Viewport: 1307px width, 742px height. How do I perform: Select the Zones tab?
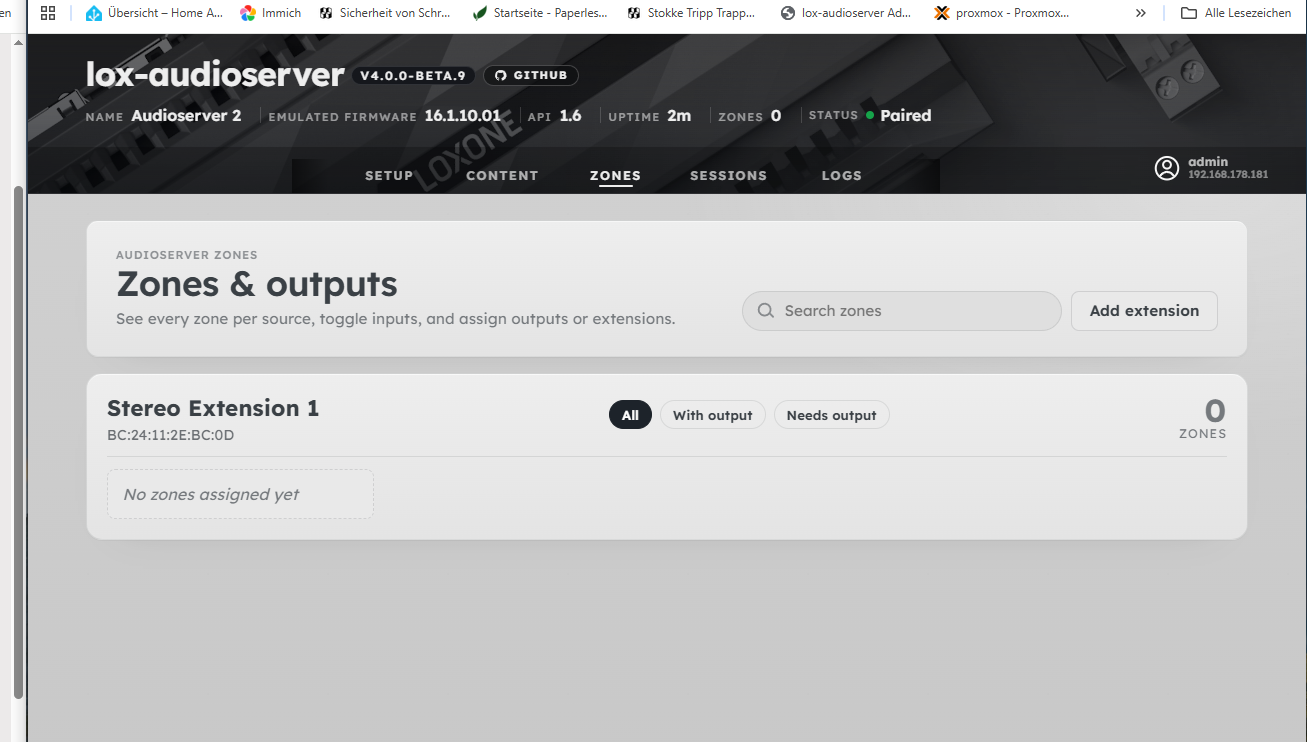(x=615, y=175)
